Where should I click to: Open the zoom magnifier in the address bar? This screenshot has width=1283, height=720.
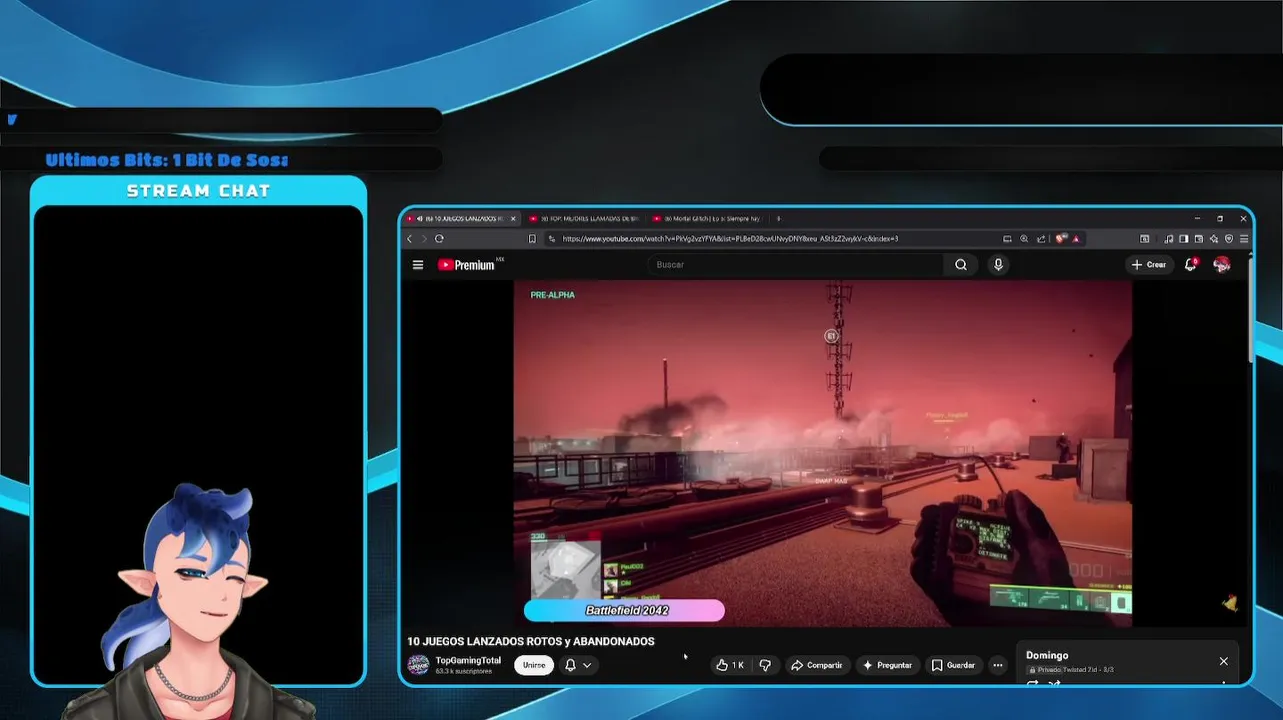click(1024, 239)
